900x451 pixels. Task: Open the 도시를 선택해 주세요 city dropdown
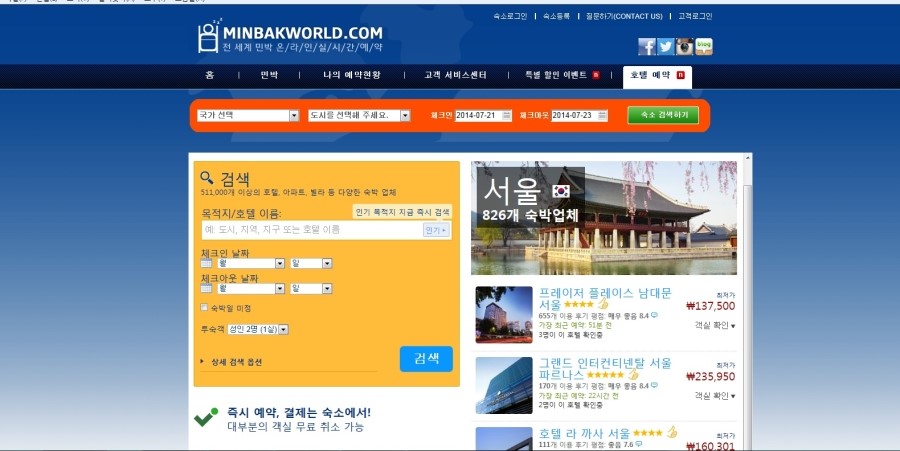coord(359,115)
